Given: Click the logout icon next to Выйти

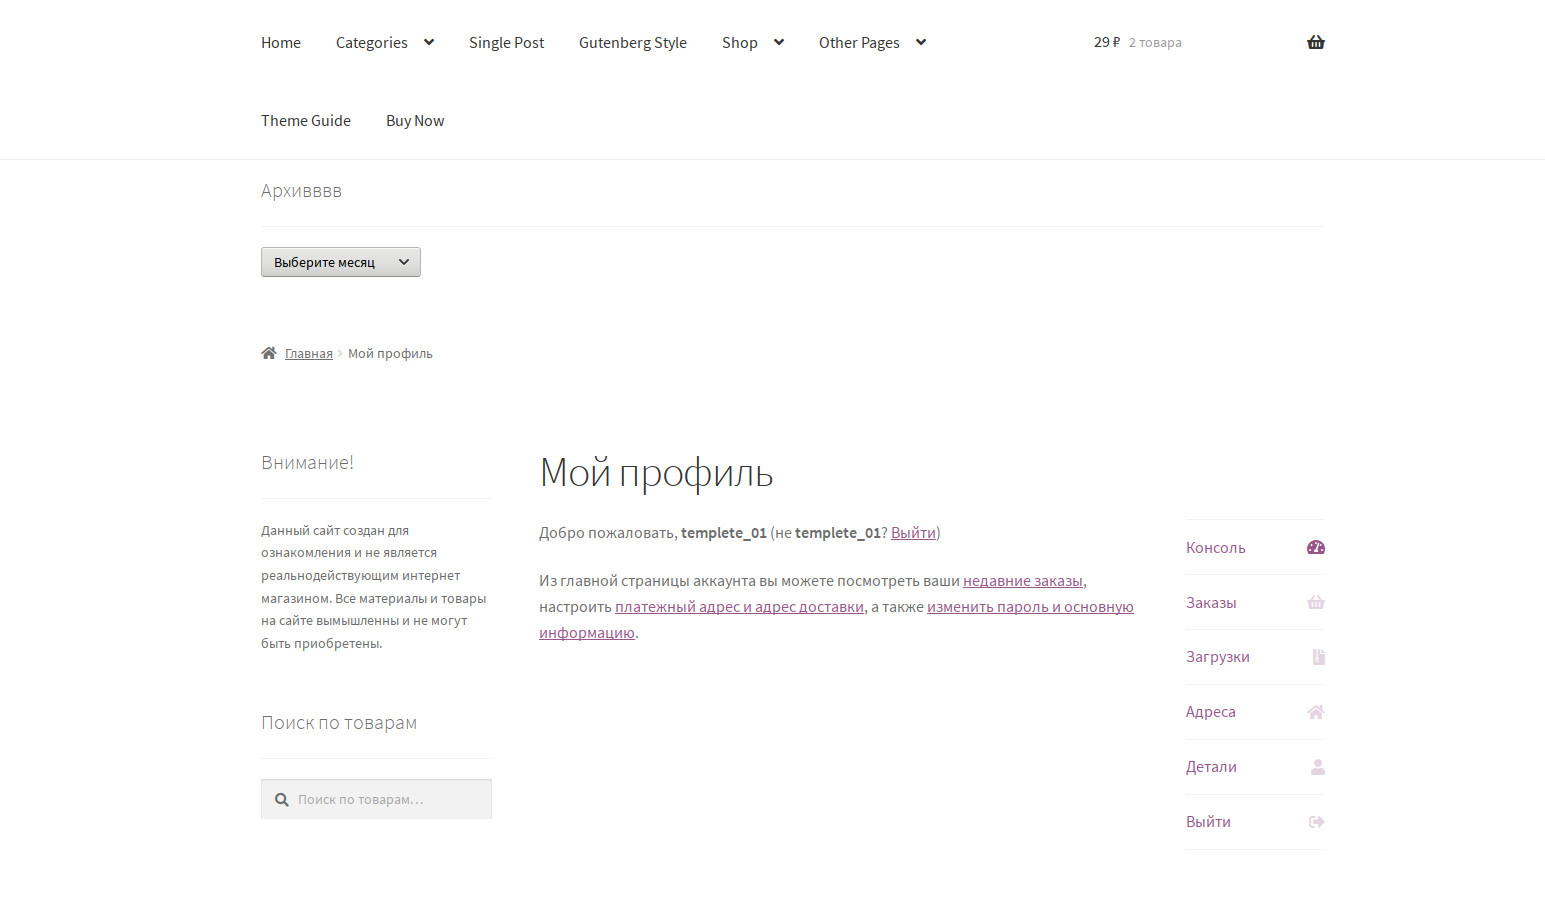Looking at the screenshot, I should 1316,821.
